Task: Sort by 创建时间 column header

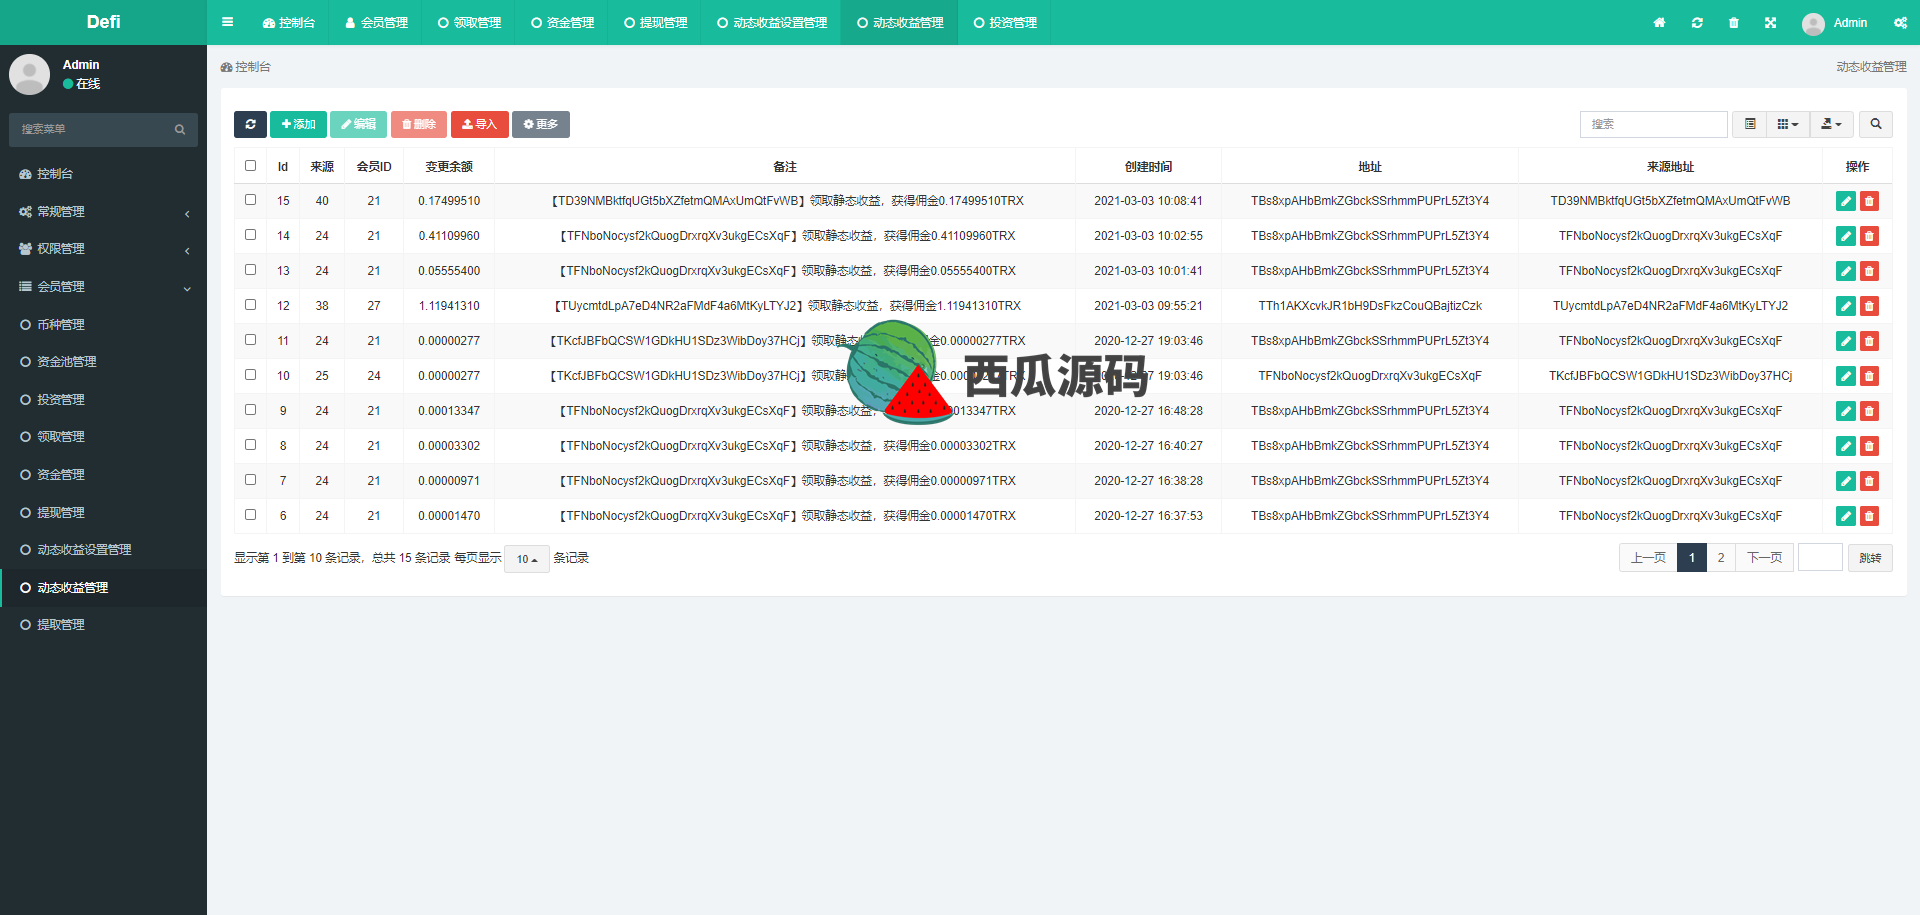Action: pos(1148,167)
